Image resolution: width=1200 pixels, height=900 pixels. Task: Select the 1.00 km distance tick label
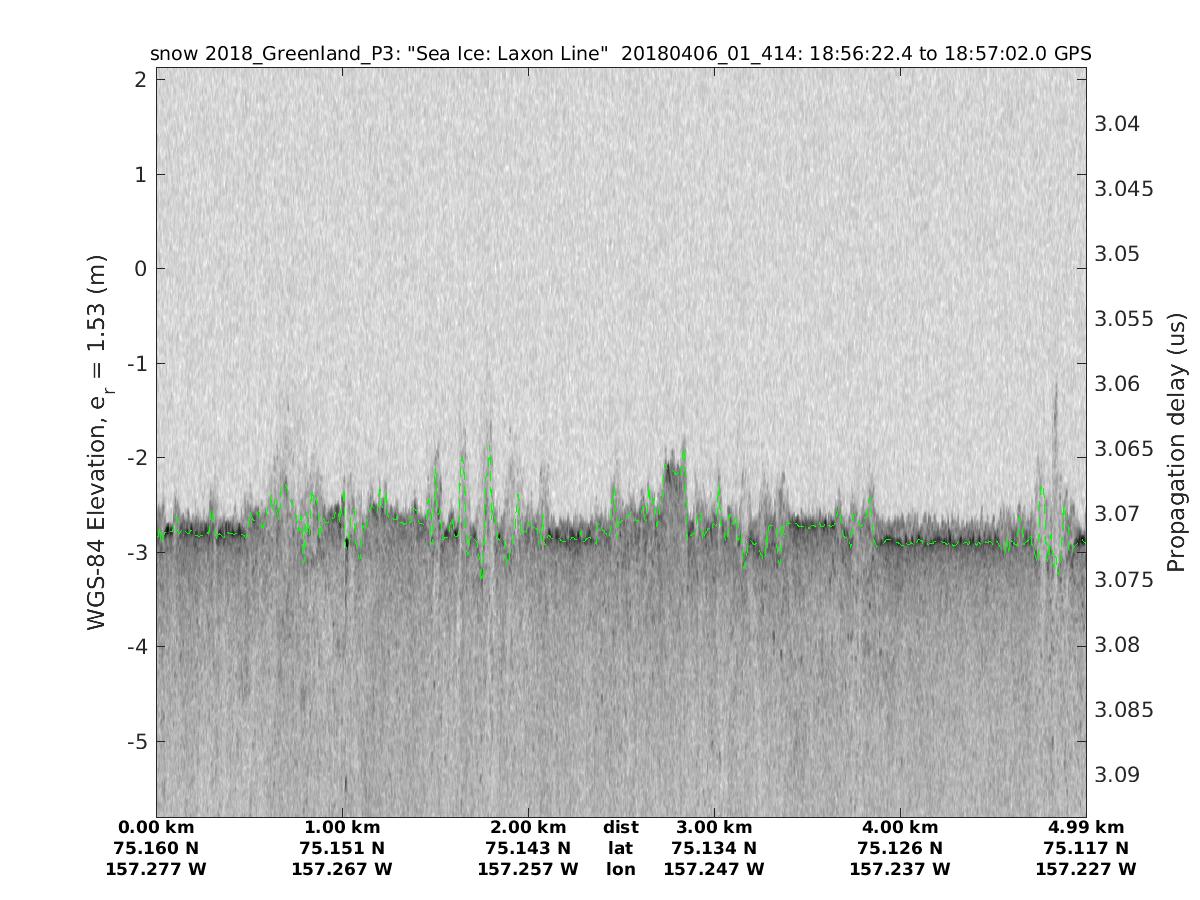click(342, 827)
